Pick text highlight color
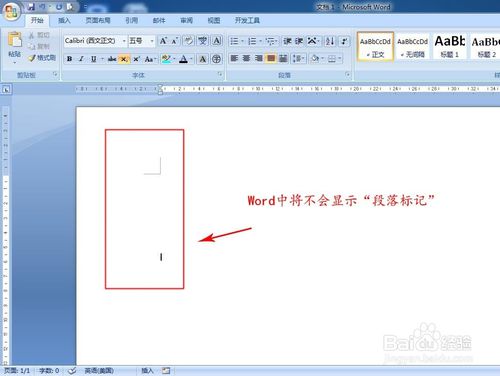 (x=166, y=59)
